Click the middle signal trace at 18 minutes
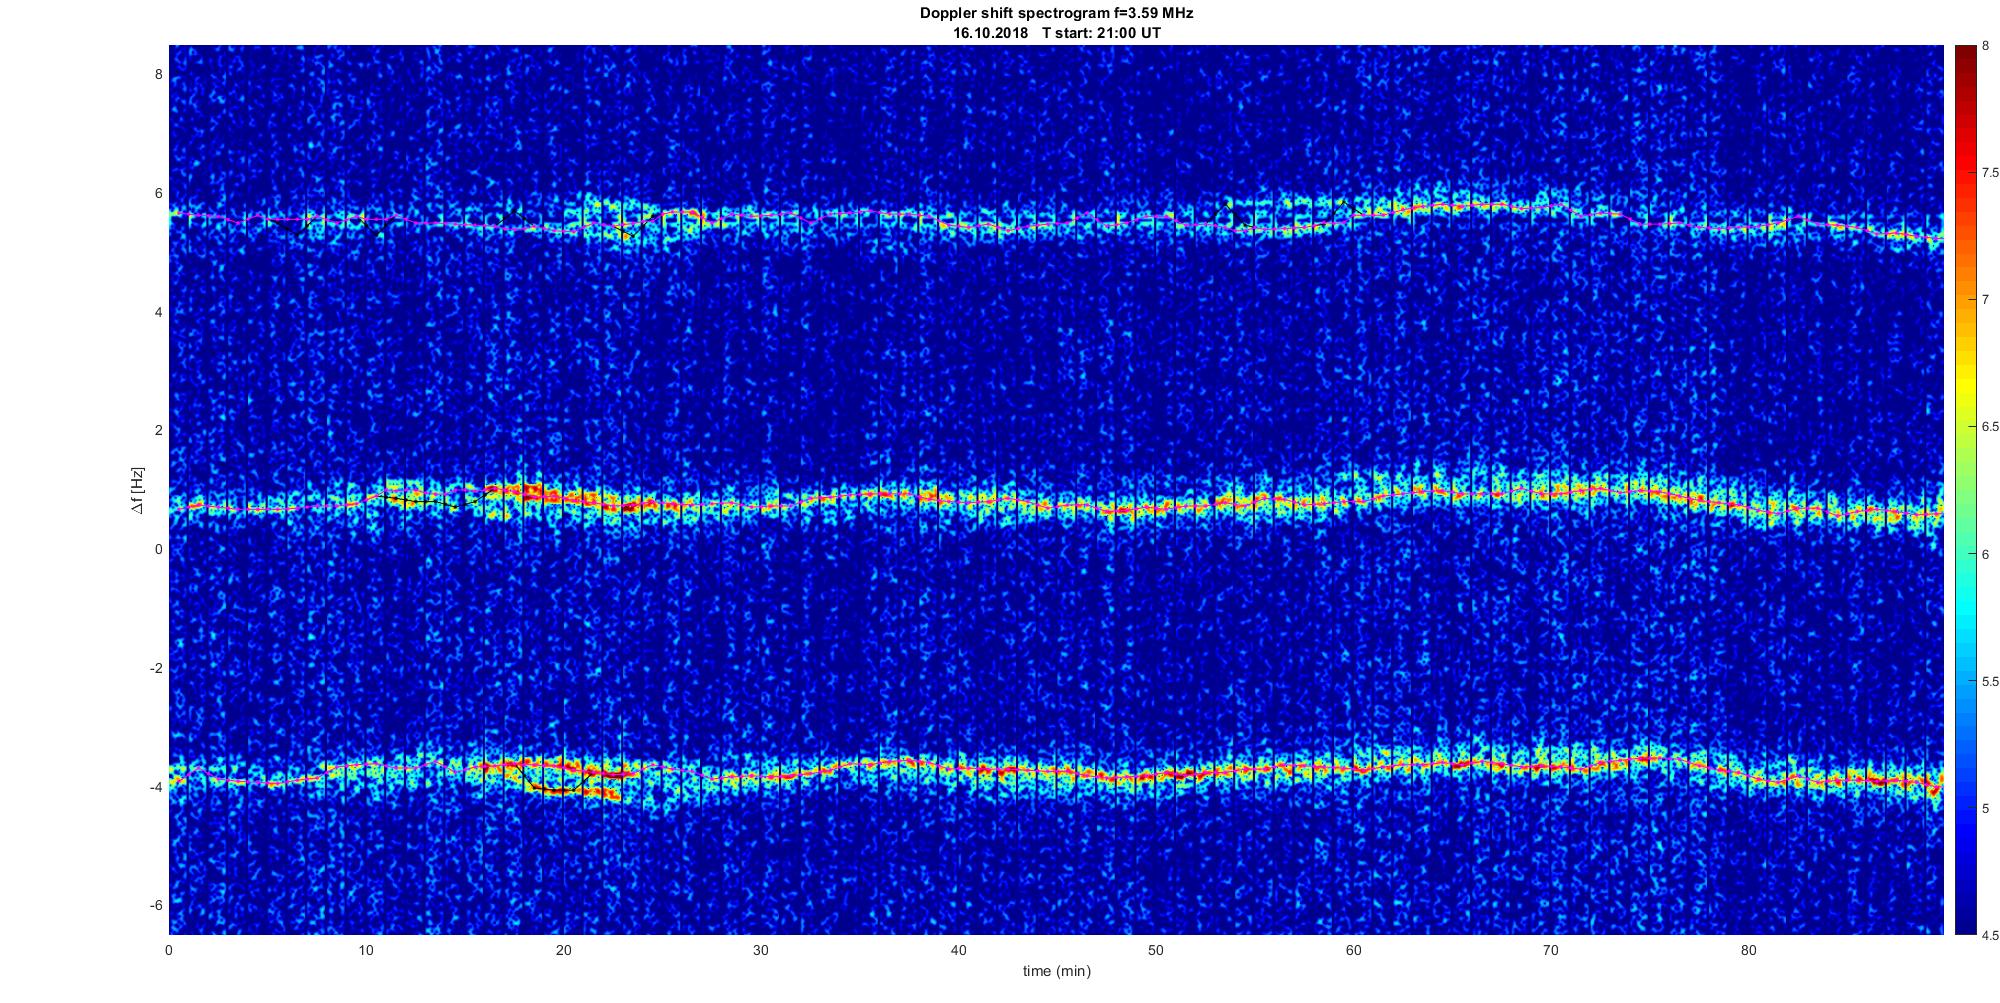 524,493
